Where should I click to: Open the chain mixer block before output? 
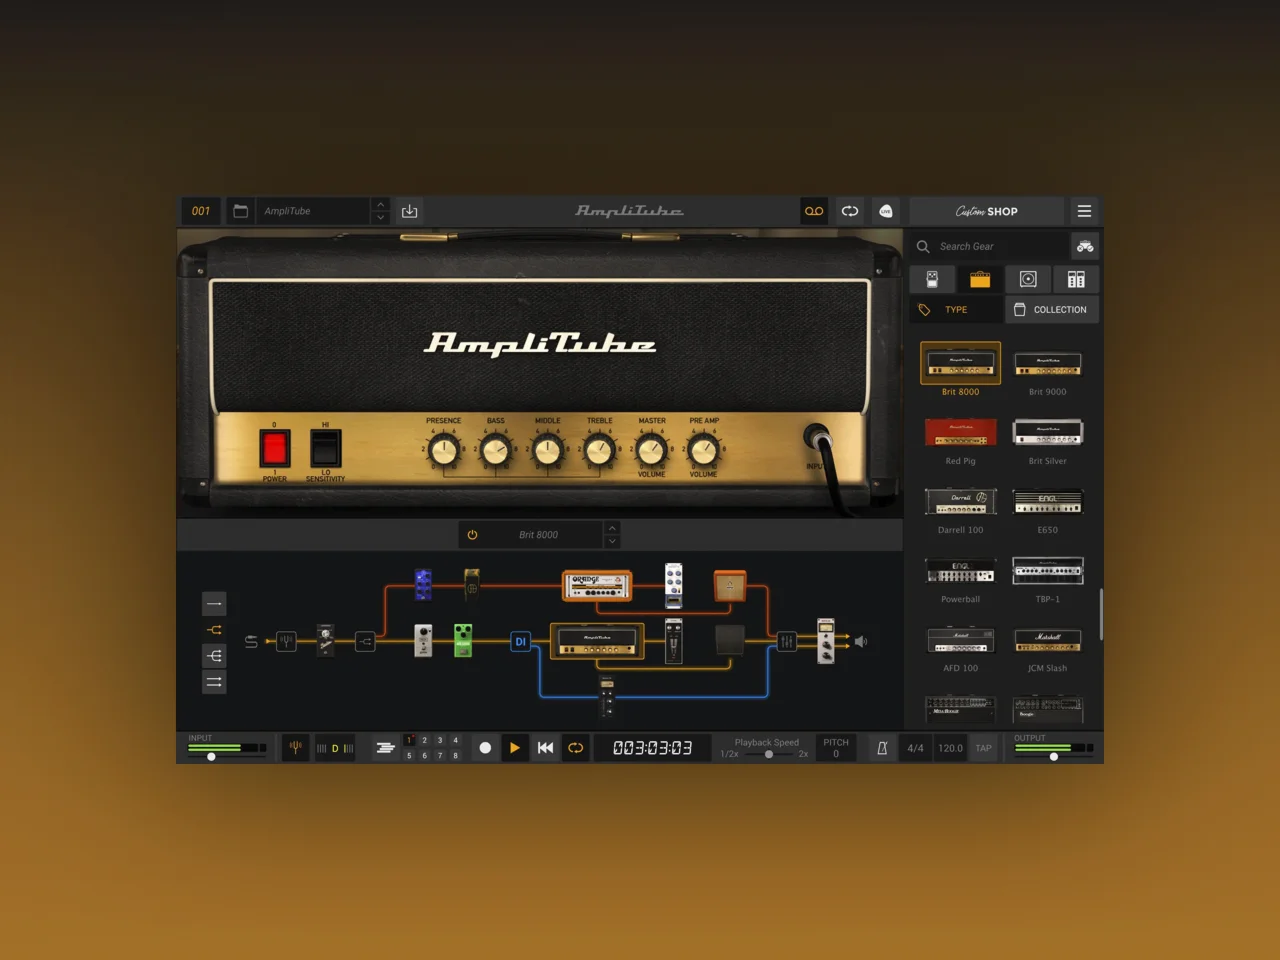(787, 641)
